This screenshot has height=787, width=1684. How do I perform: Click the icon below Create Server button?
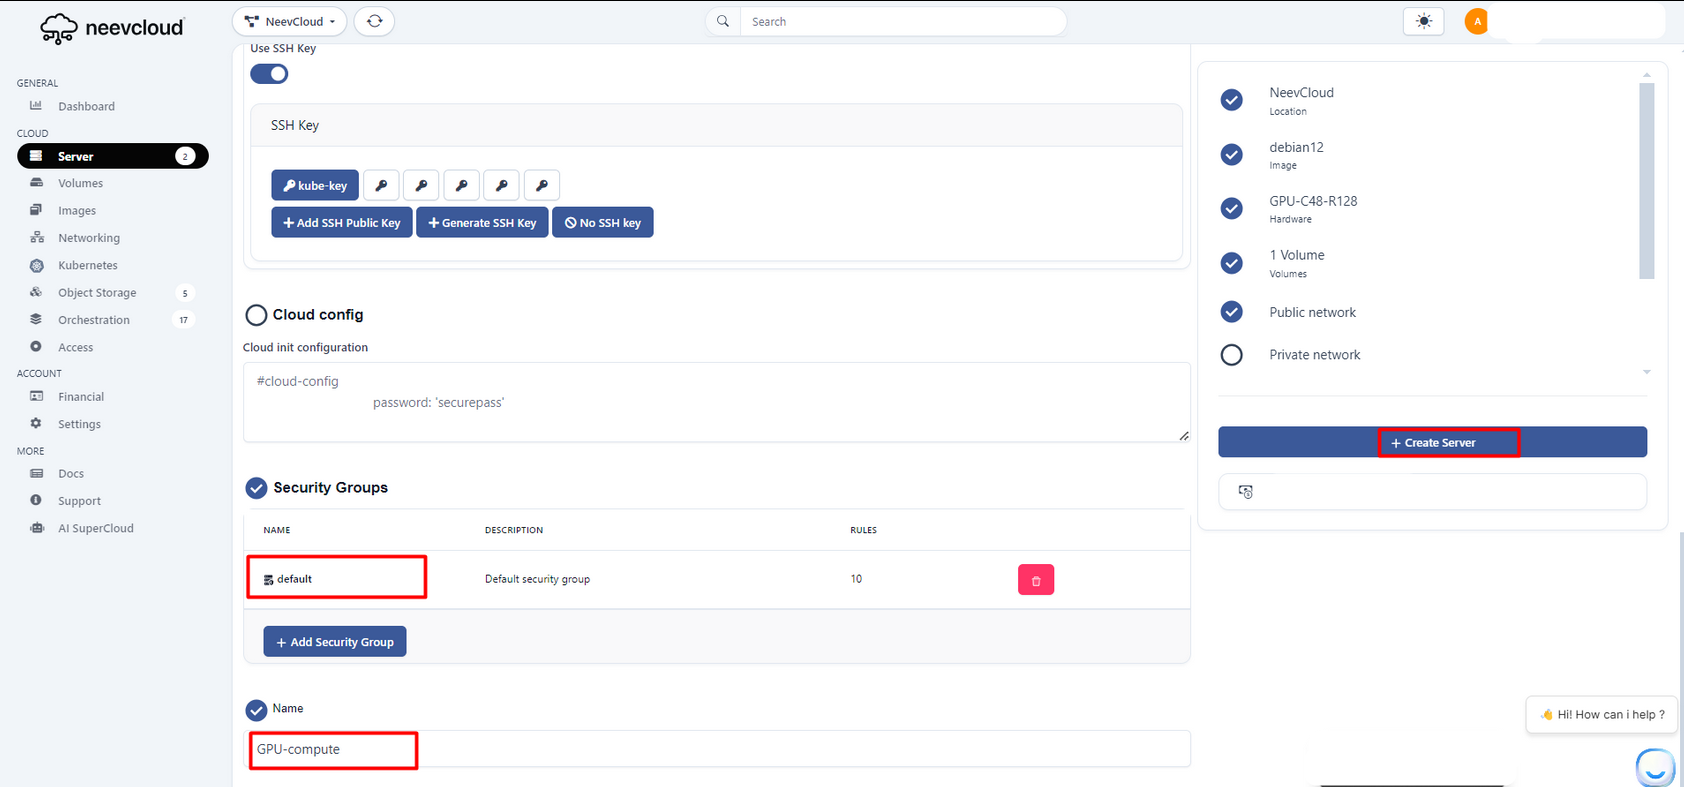(x=1246, y=492)
